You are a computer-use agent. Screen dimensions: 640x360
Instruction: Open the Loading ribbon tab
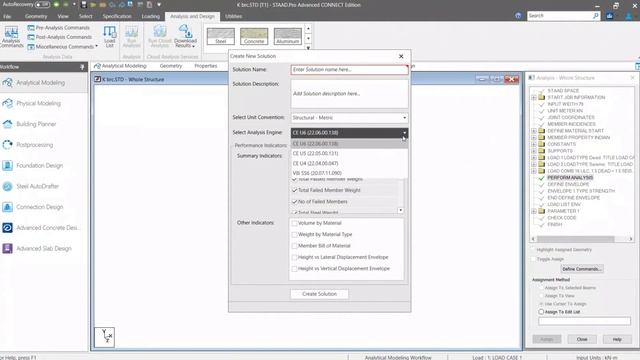(151, 16)
